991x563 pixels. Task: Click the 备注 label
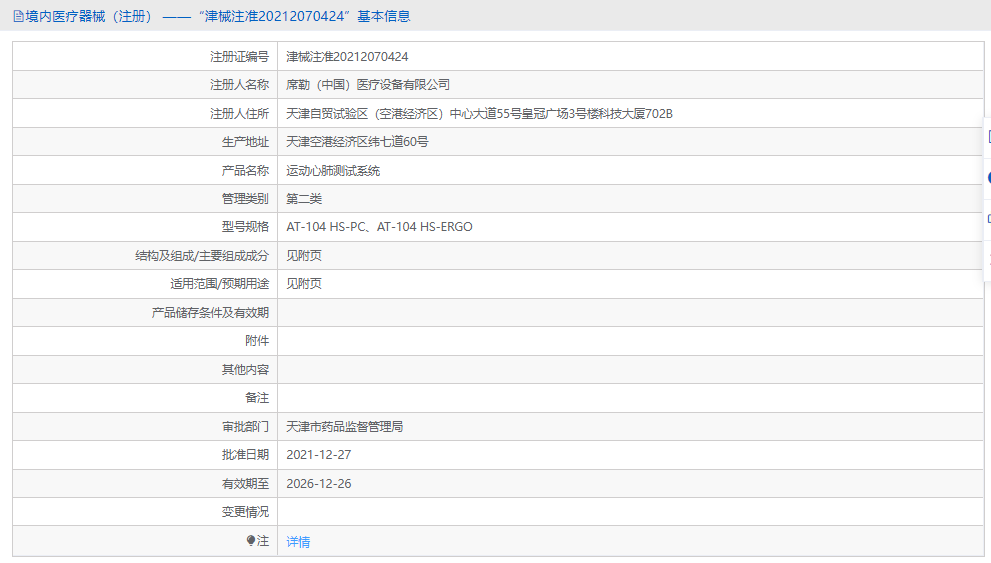(257, 397)
